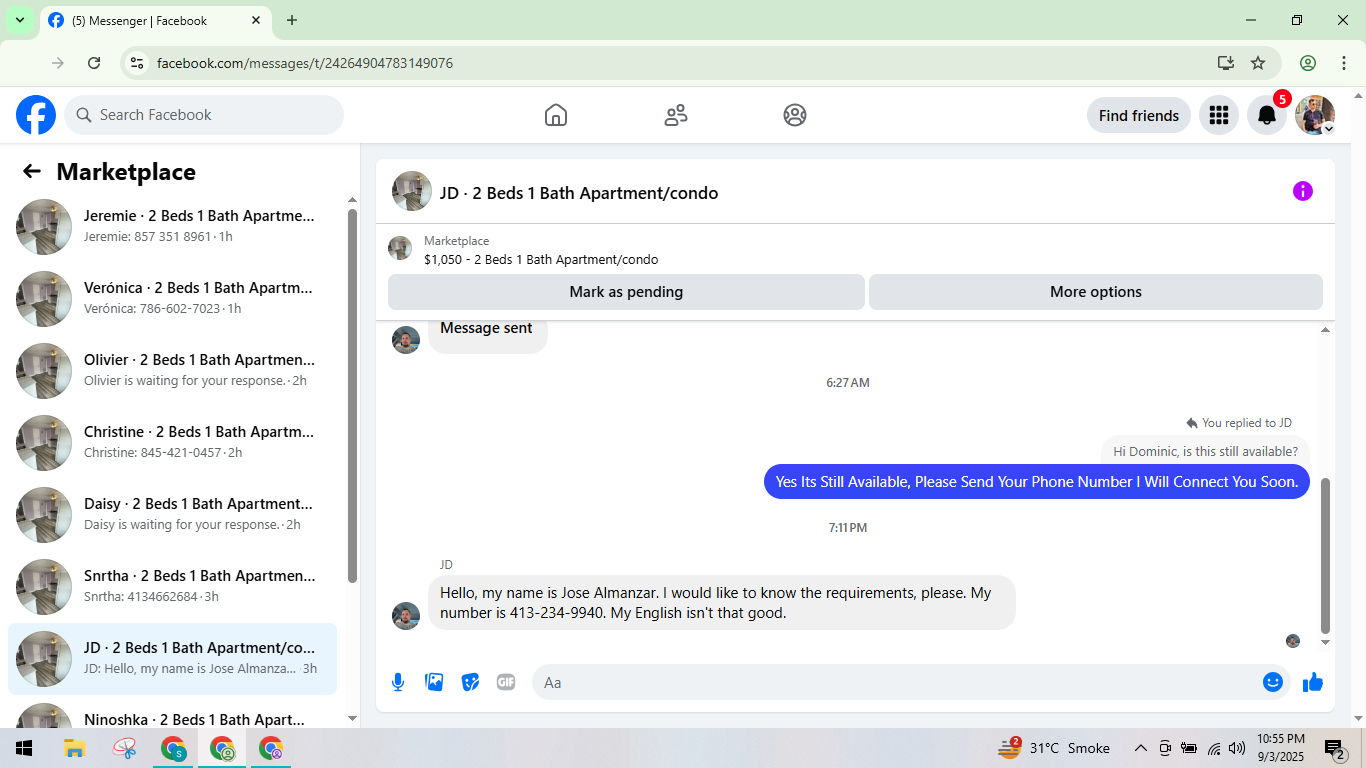View site information icon in address bar

click(138, 63)
